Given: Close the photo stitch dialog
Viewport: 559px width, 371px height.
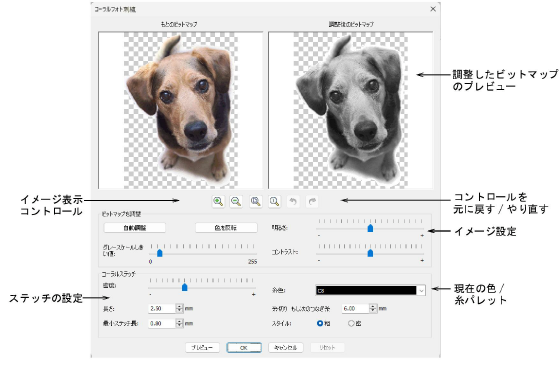Looking at the screenshot, I should click(433, 9).
